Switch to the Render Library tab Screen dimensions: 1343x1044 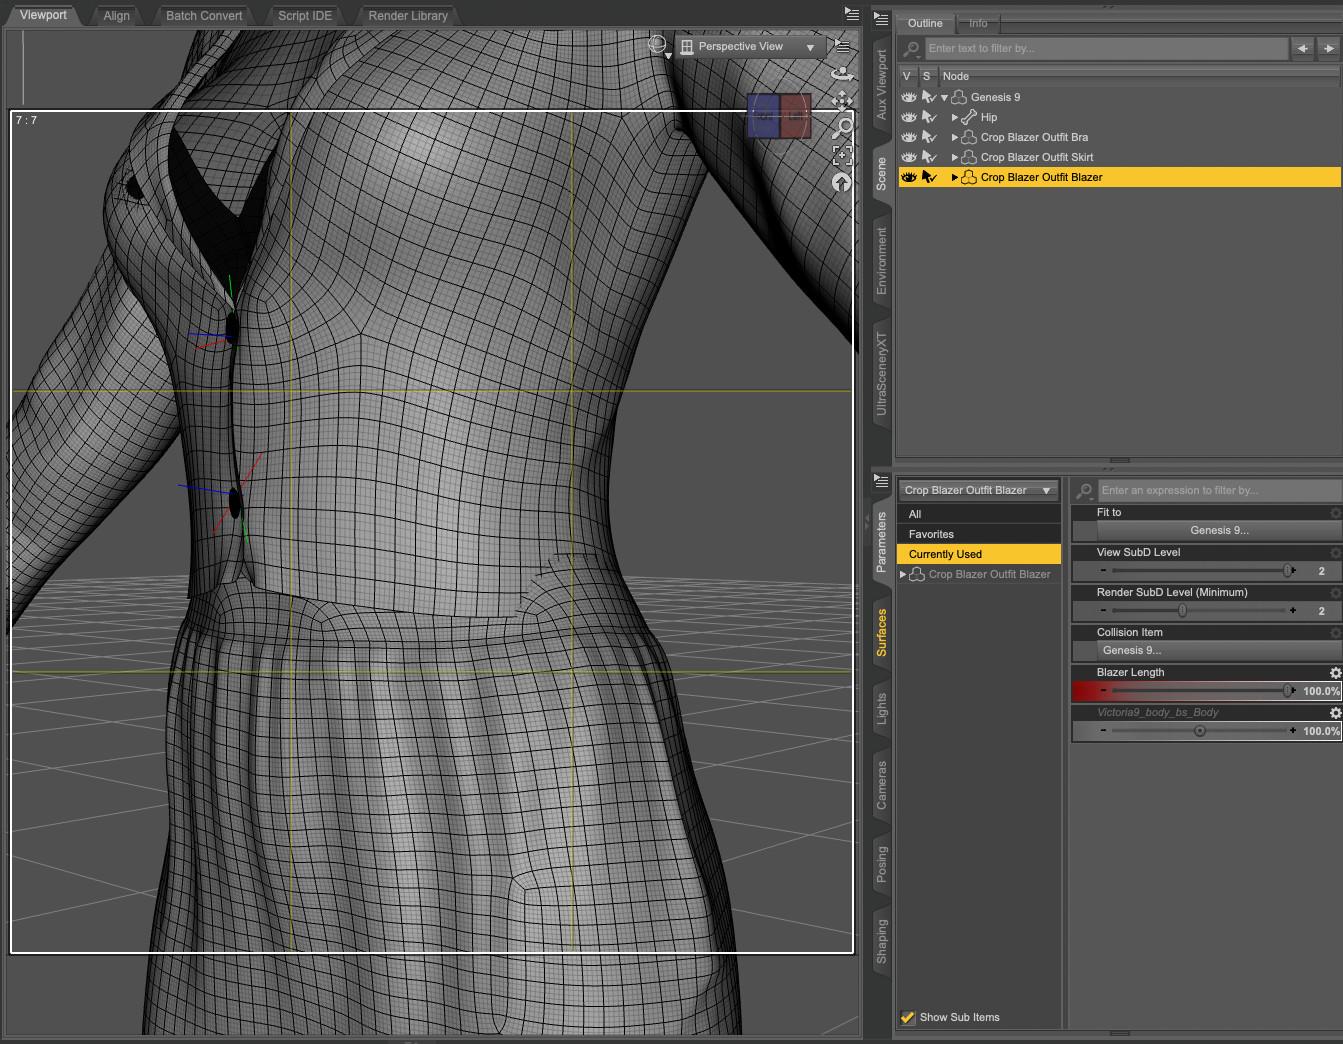point(408,16)
